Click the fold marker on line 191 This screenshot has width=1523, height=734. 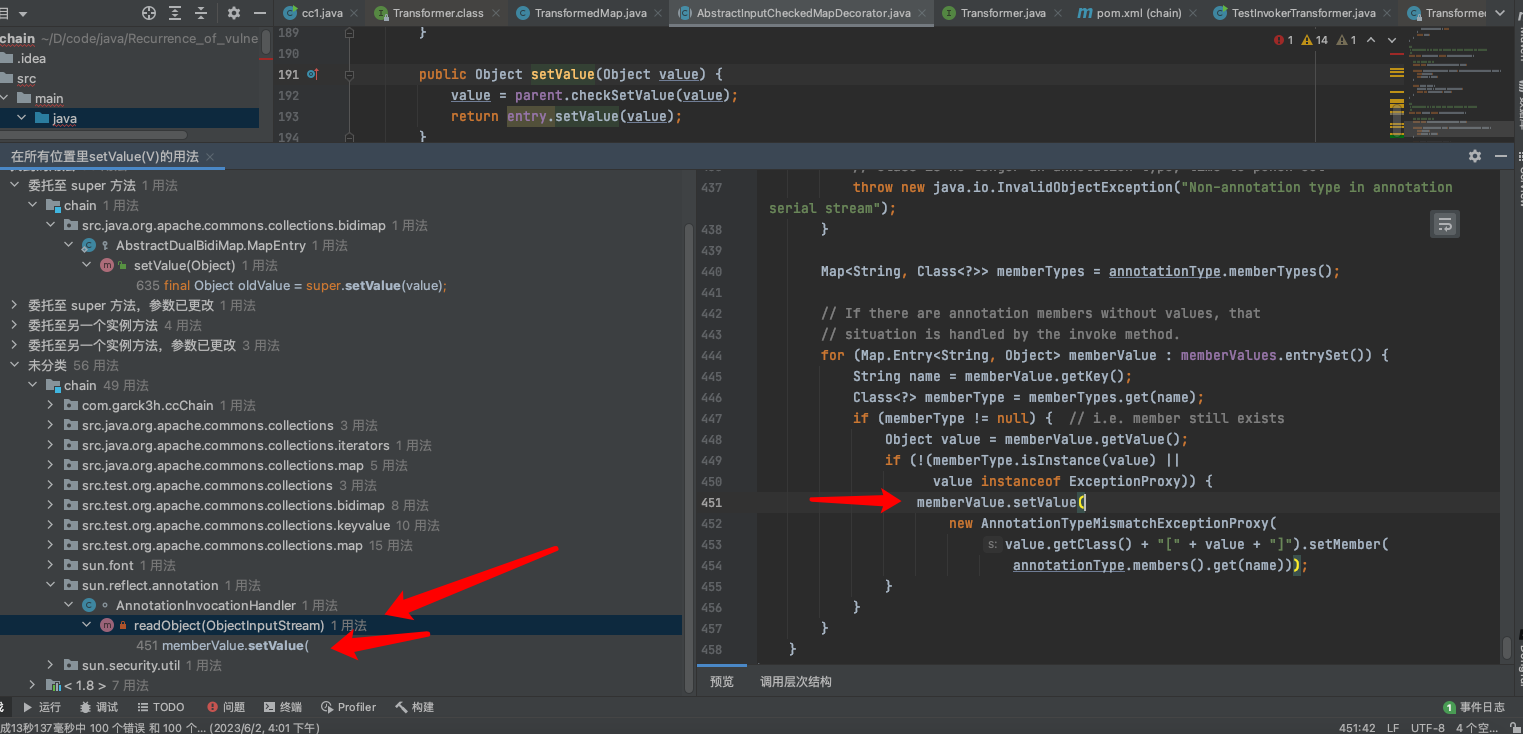pos(350,74)
